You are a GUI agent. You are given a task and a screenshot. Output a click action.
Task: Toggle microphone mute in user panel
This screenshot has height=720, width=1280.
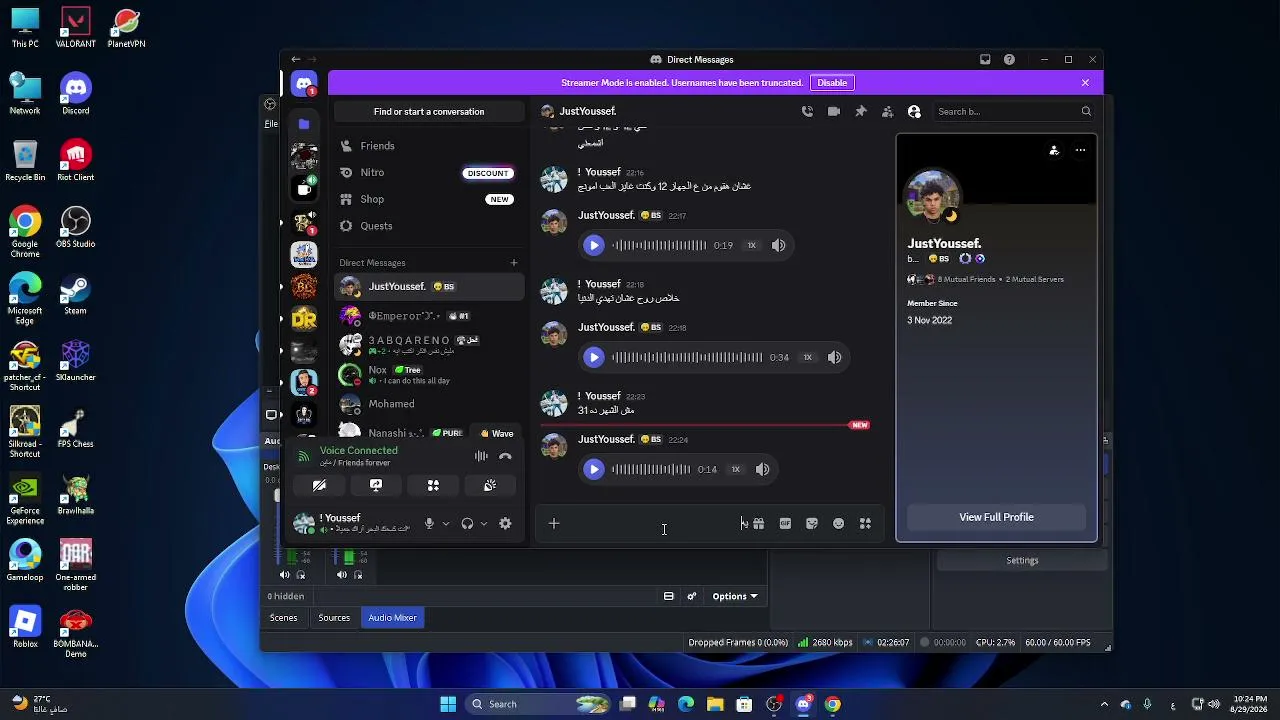coord(429,523)
